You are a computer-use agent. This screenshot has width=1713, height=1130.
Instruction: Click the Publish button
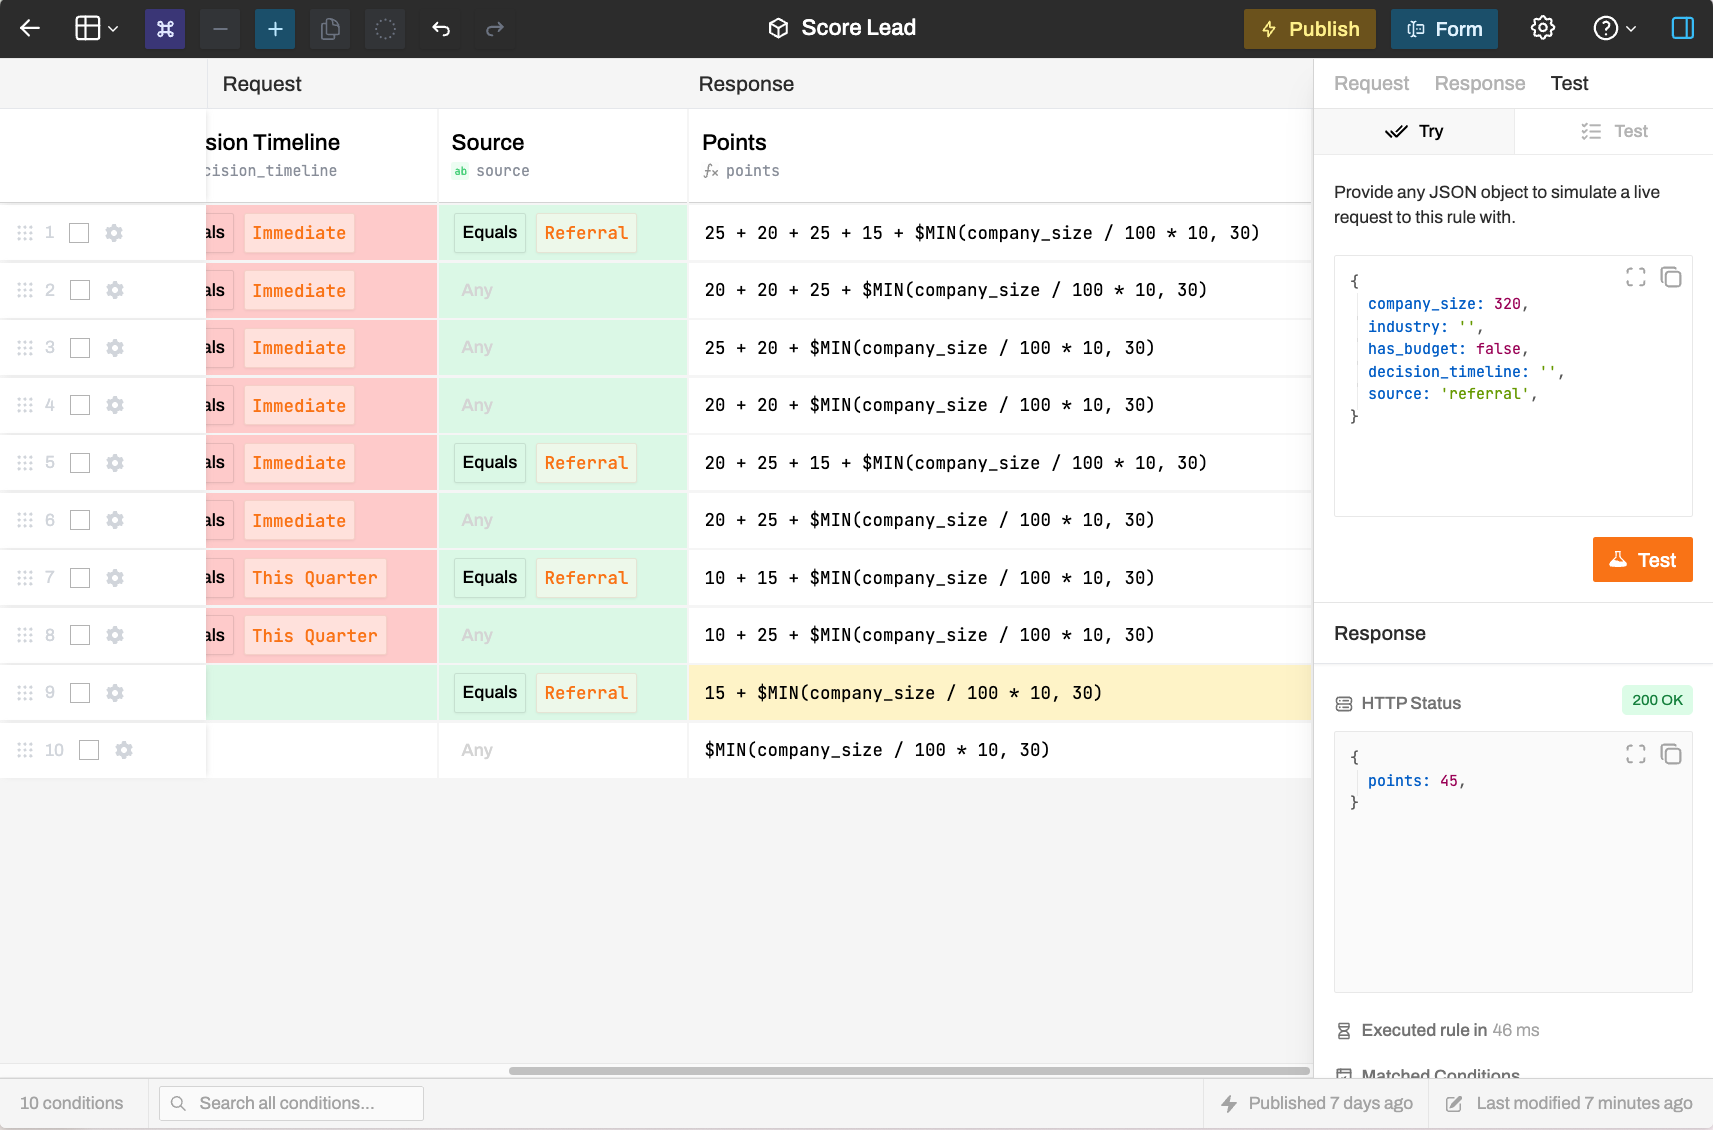[x=1309, y=29]
